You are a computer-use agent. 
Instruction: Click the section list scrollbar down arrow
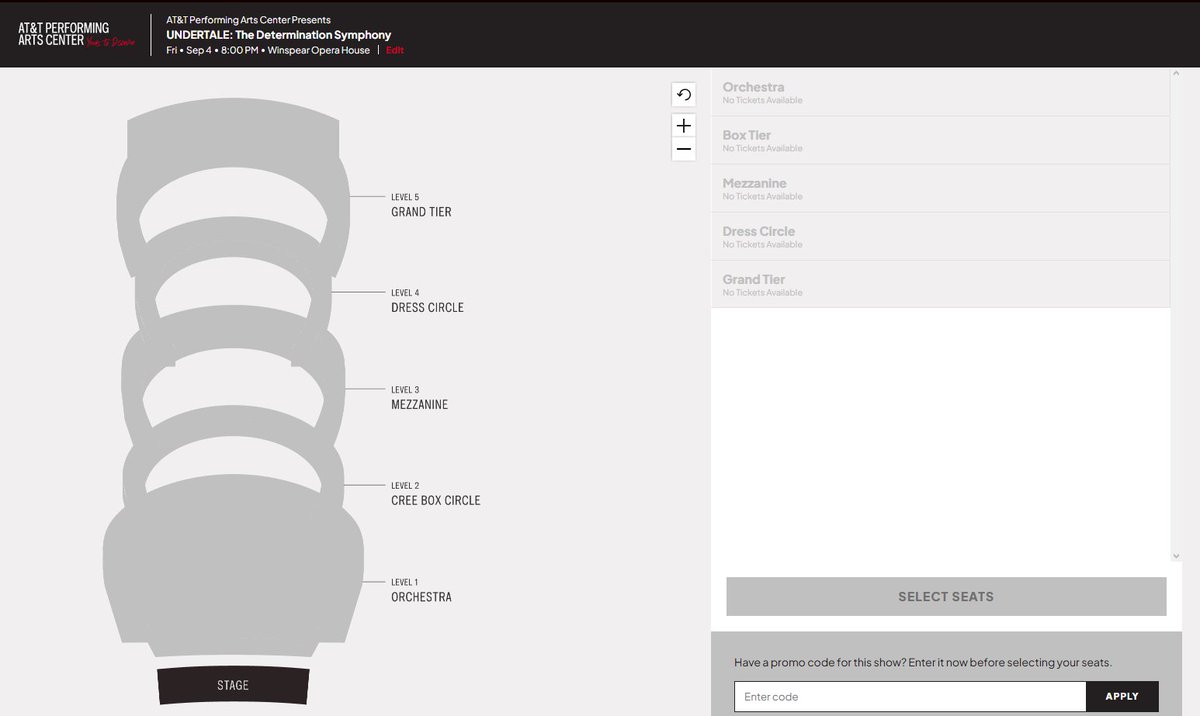[x=1176, y=556]
